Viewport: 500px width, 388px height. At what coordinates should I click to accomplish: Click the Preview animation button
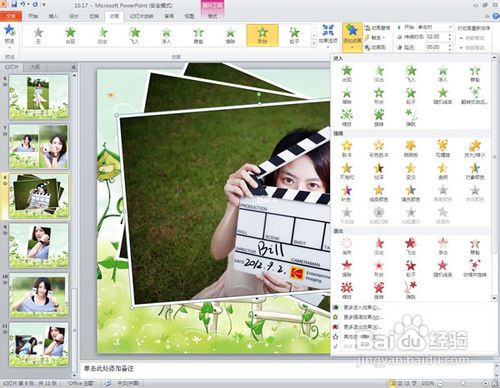pyautogui.click(x=9, y=35)
